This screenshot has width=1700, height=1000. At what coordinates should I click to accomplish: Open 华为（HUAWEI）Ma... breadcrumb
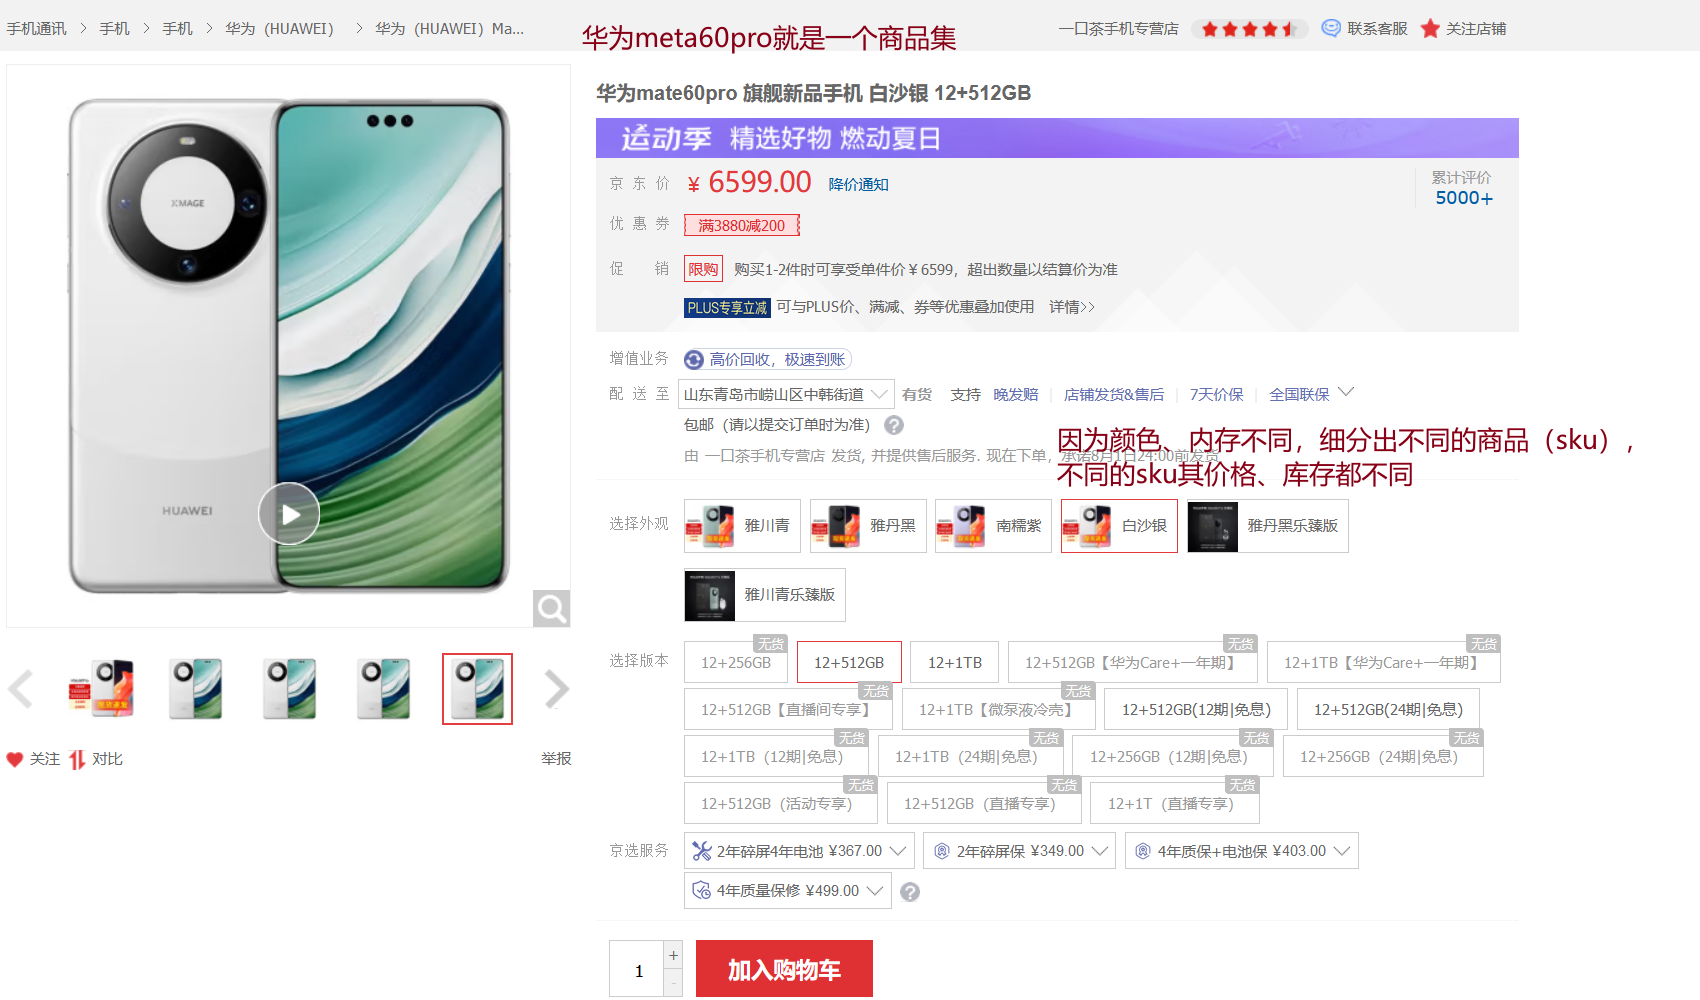(x=450, y=28)
